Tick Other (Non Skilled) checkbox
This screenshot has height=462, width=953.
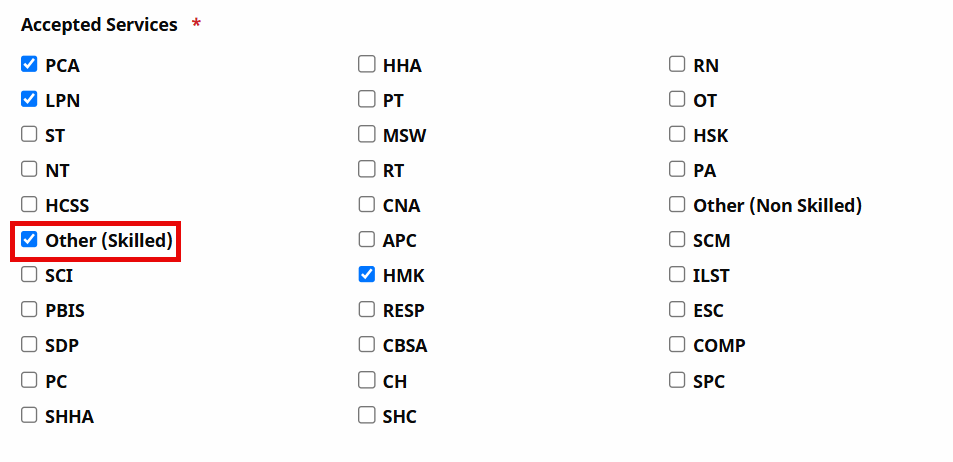click(677, 205)
